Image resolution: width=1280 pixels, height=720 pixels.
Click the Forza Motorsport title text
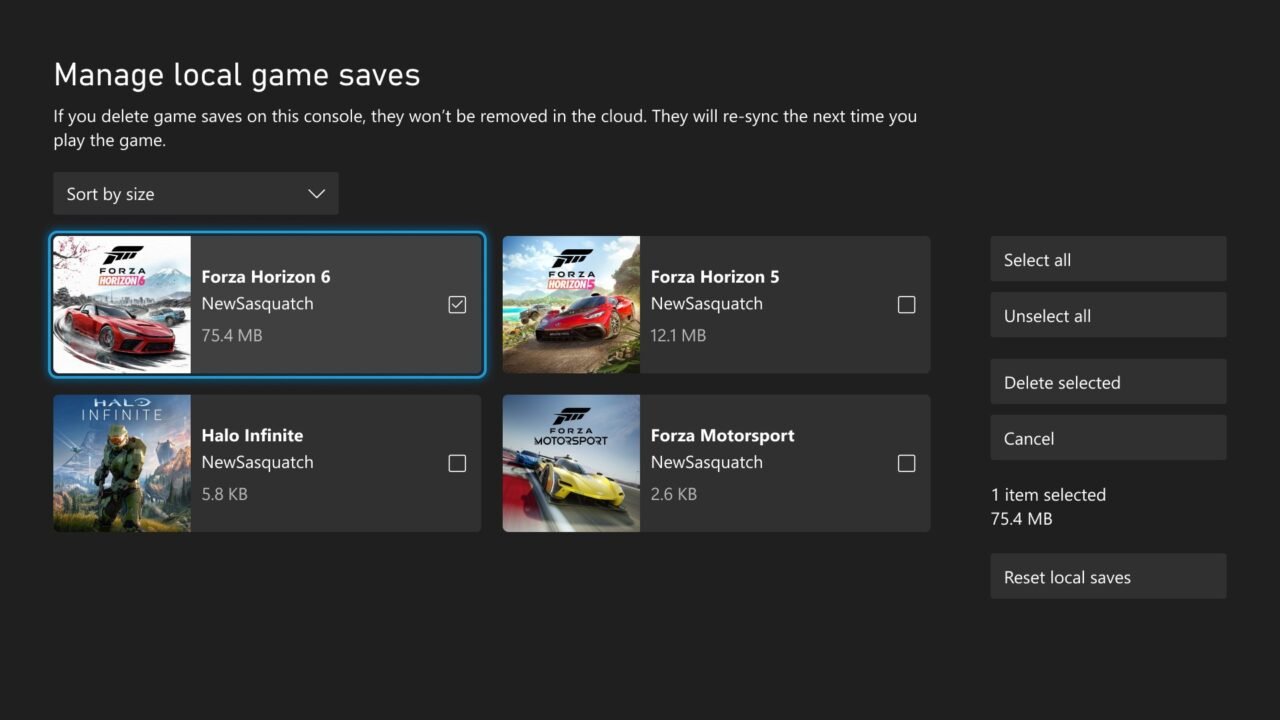click(x=723, y=435)
